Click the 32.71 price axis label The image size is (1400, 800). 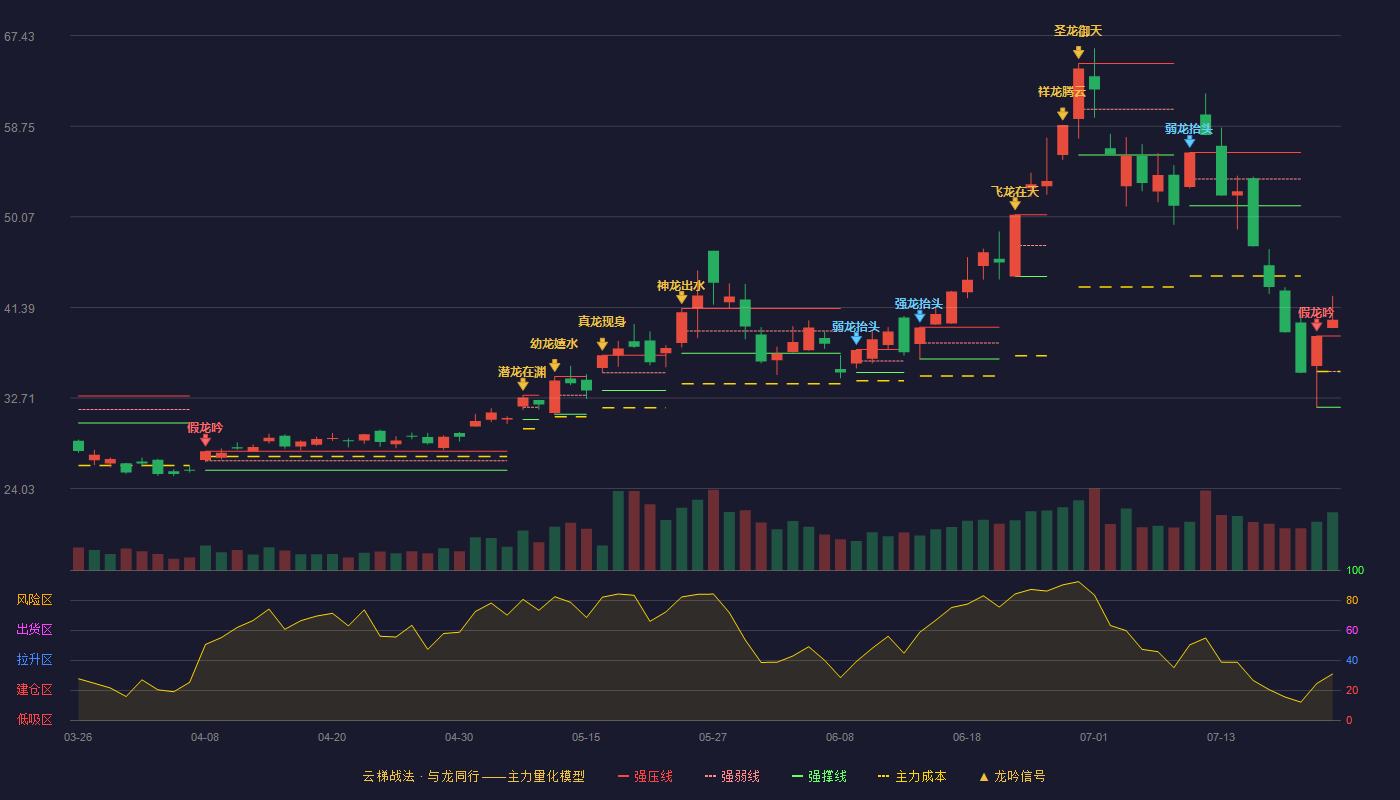[19, 398]
